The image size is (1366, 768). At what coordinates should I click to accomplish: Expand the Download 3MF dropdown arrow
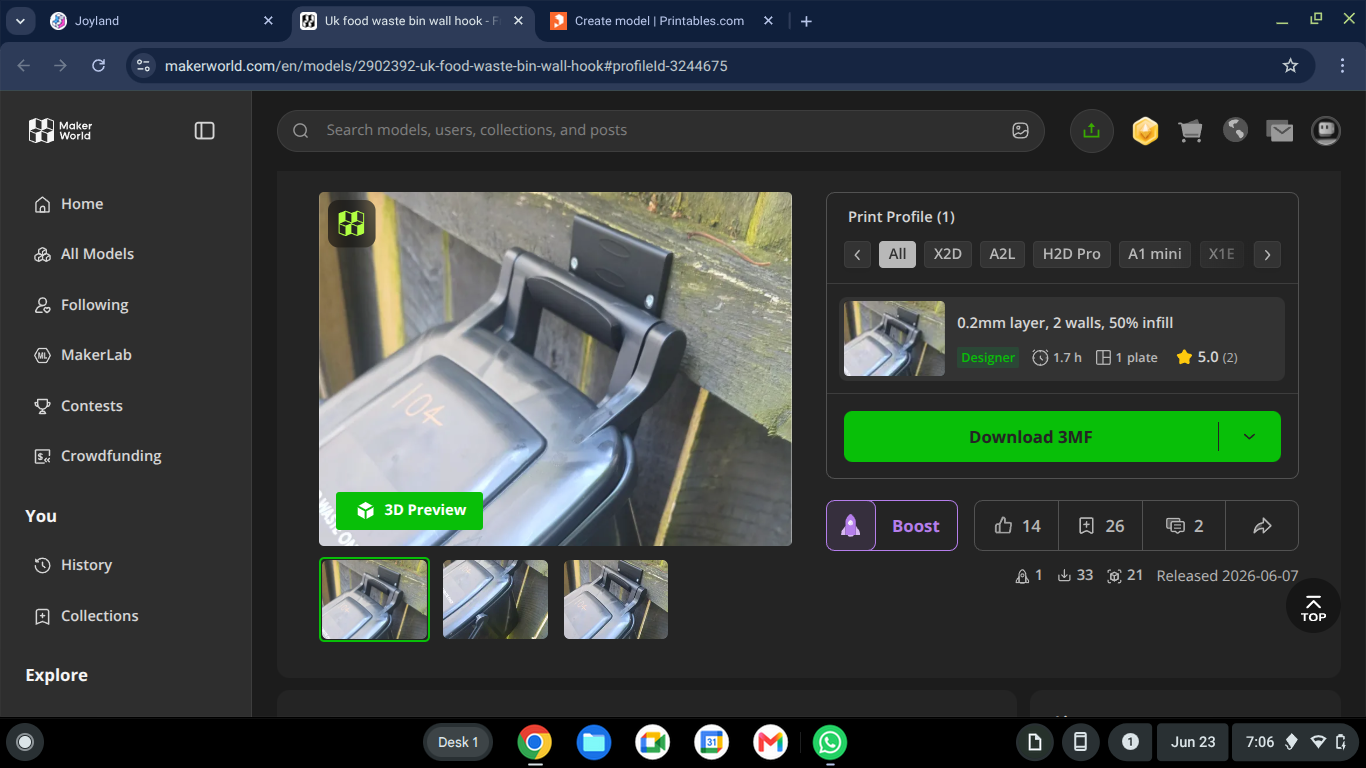point(1249,437)
